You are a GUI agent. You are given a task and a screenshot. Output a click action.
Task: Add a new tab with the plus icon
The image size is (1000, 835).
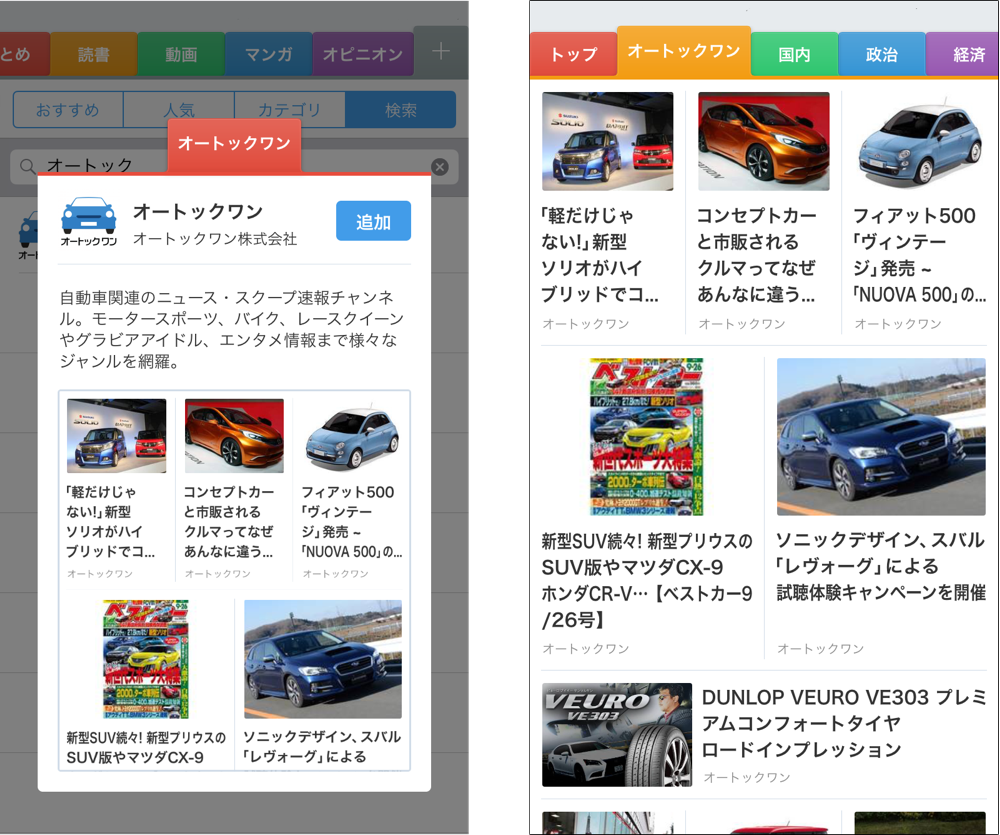coord(441,52)
